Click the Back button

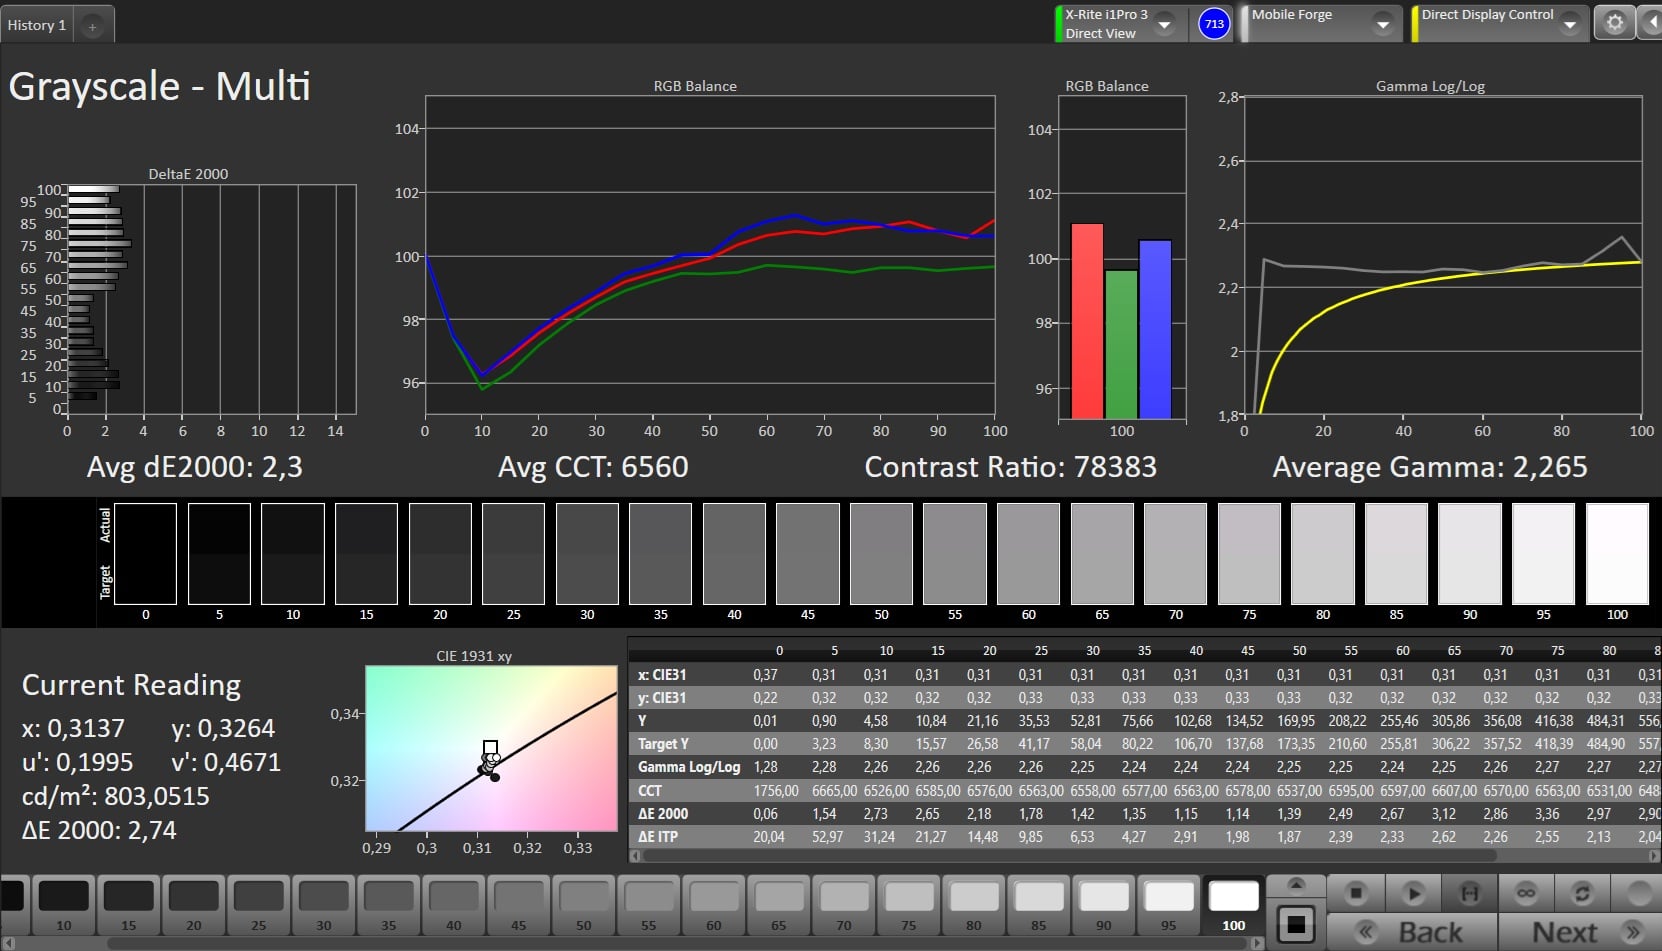coord(1410,932)
